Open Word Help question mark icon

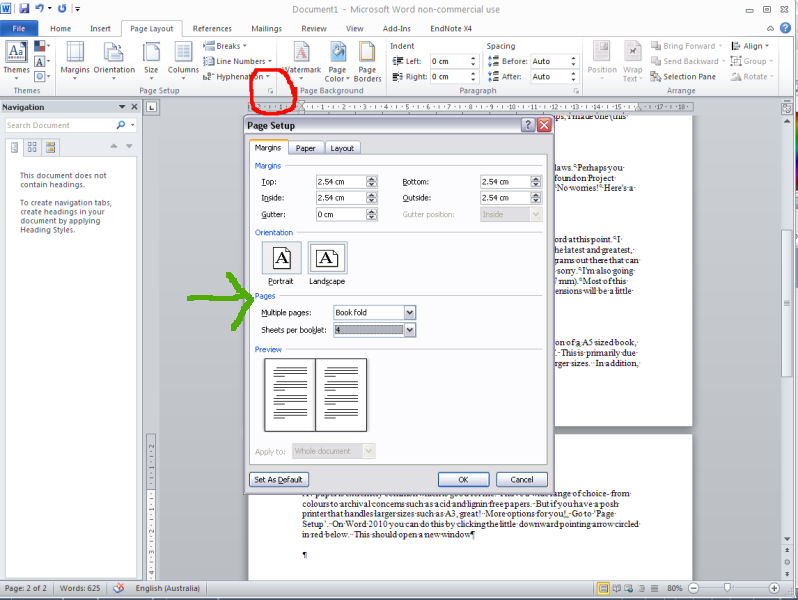[786, 28]
